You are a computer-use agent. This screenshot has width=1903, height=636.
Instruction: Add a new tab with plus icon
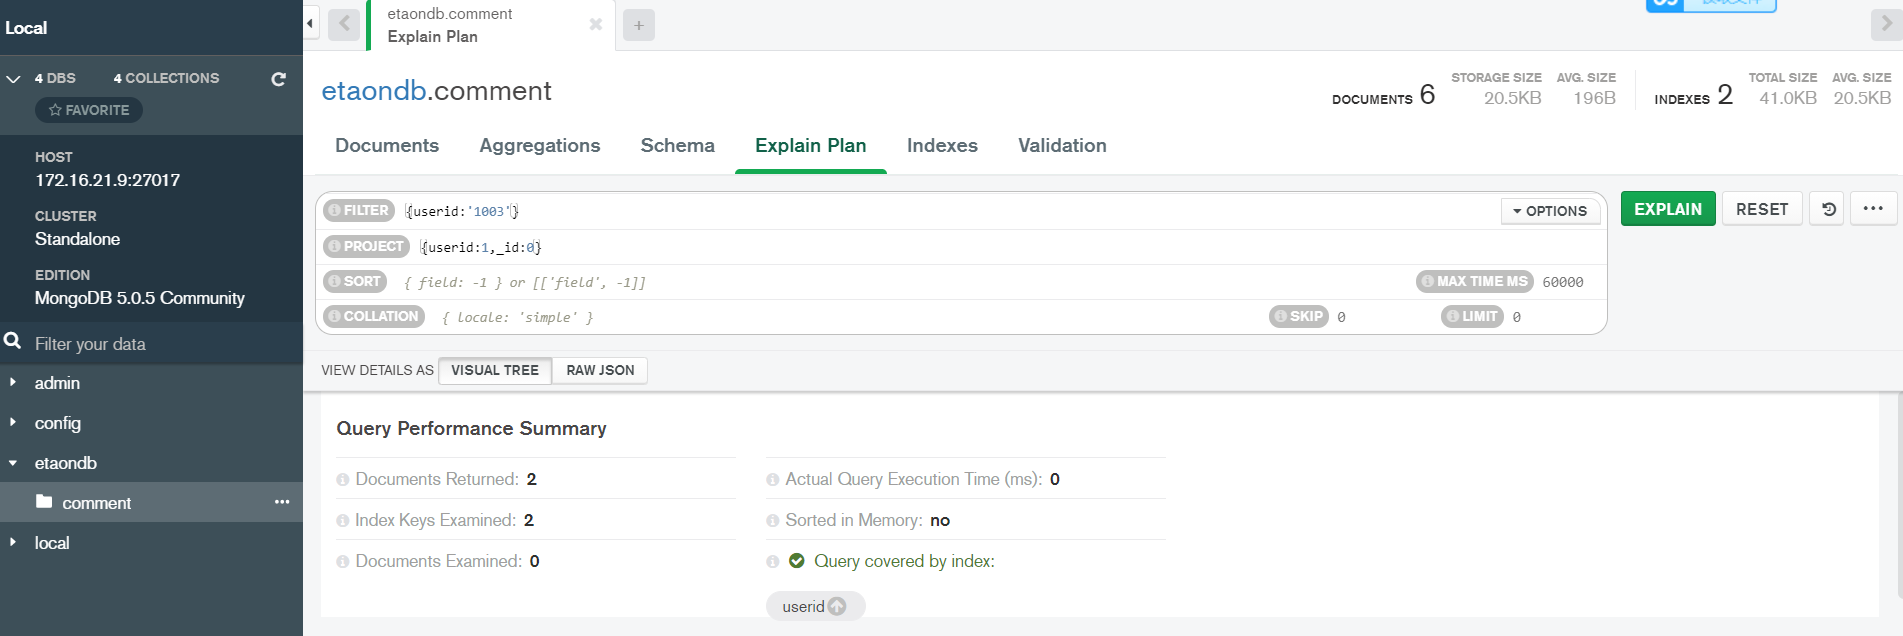tap(639, 25)
